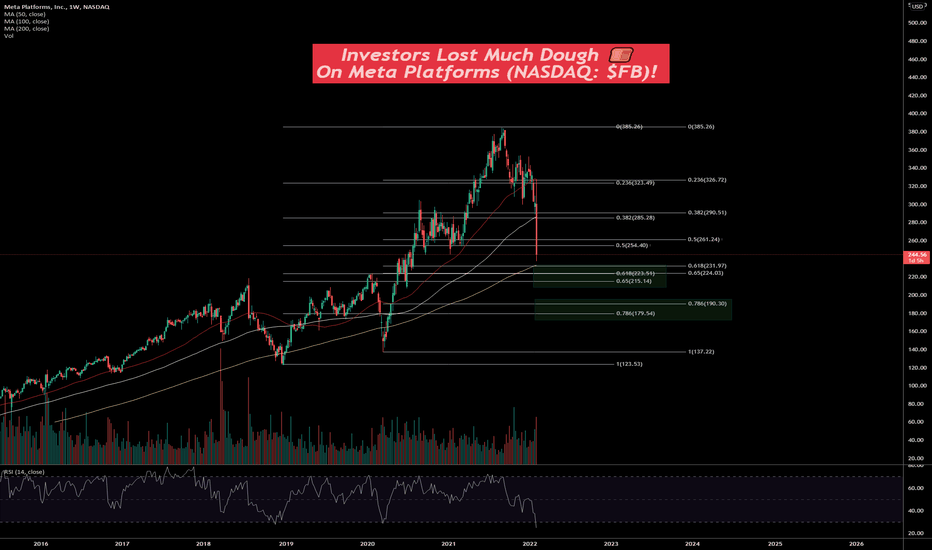Click the 440.00 price axis label
The image size is (932, 550).
click(917, 77)
